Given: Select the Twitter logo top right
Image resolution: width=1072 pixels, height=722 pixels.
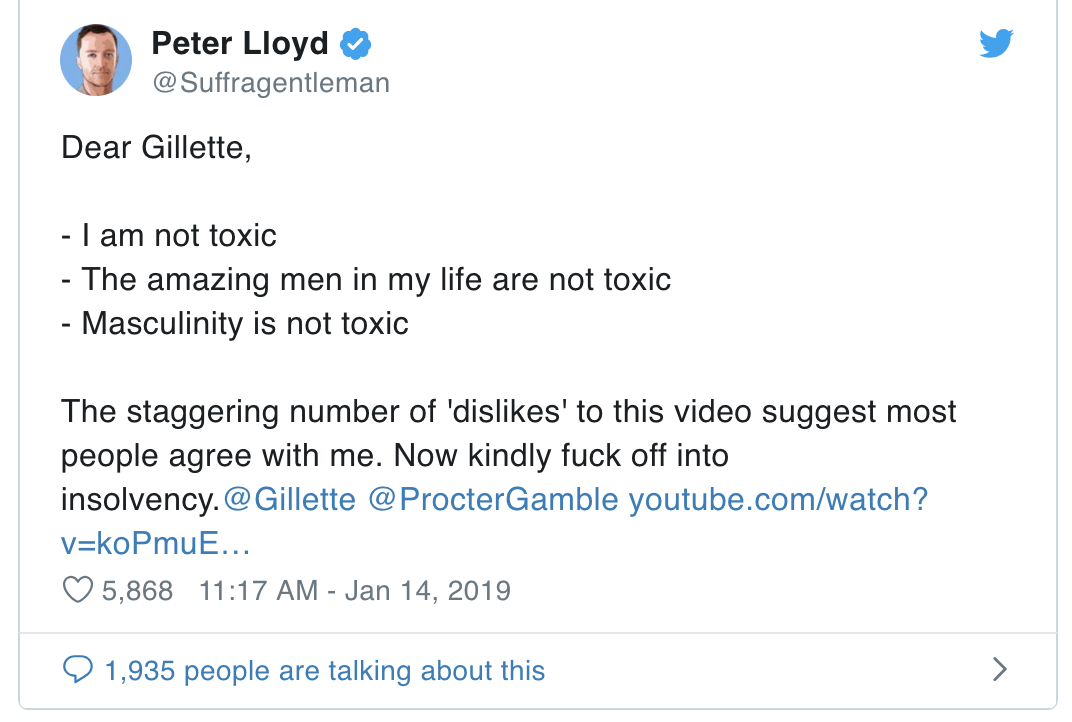Looking at the screenshot, I should pyautogui.click(x=996, y=43).
